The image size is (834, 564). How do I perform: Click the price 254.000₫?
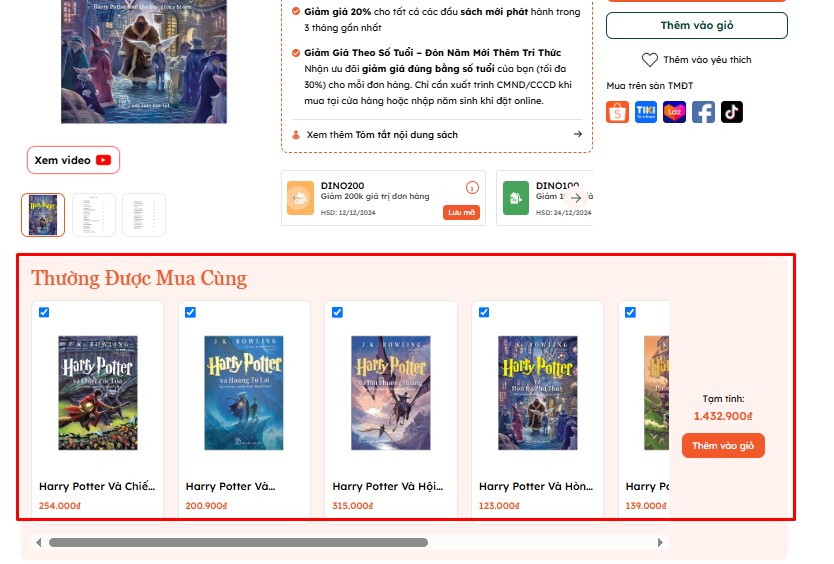(60, 505)
